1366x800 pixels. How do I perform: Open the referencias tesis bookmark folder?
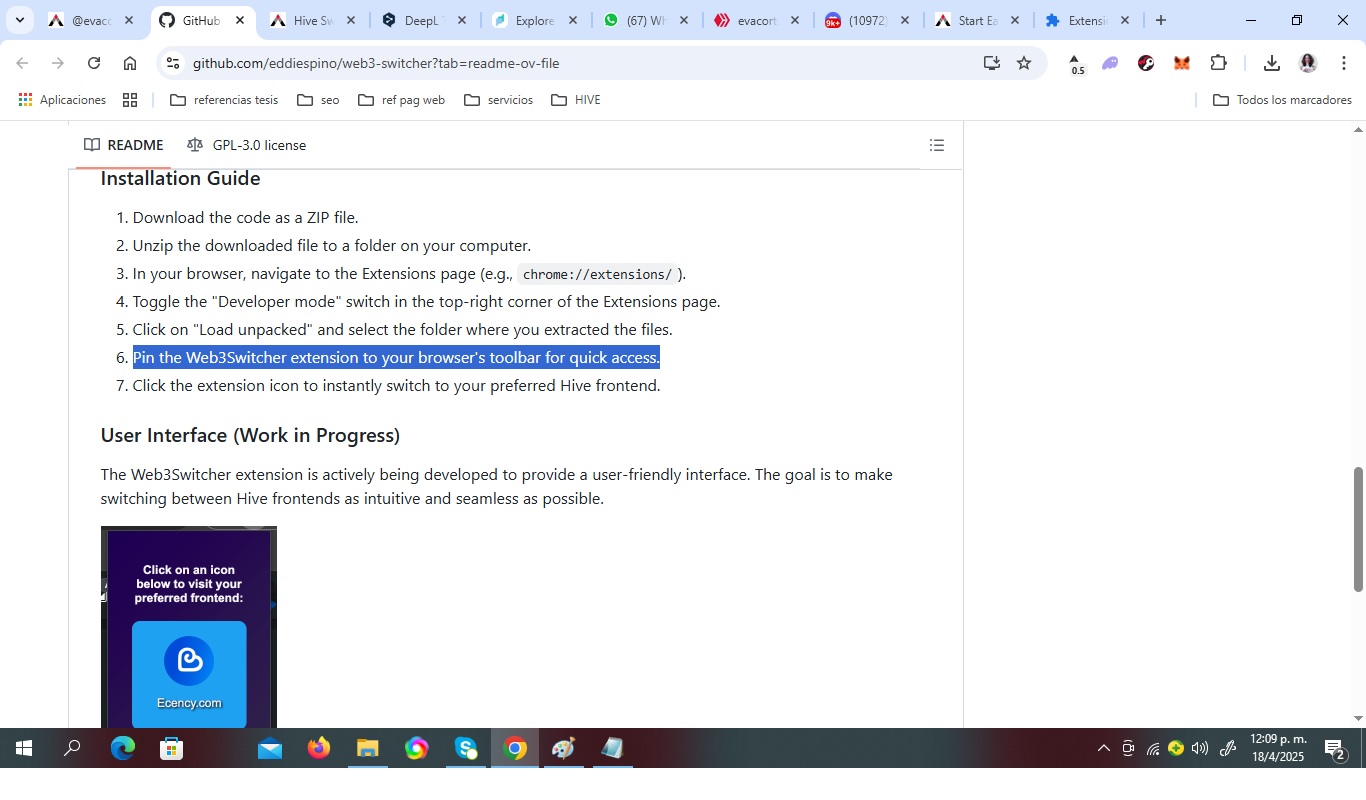coord(224,100)
